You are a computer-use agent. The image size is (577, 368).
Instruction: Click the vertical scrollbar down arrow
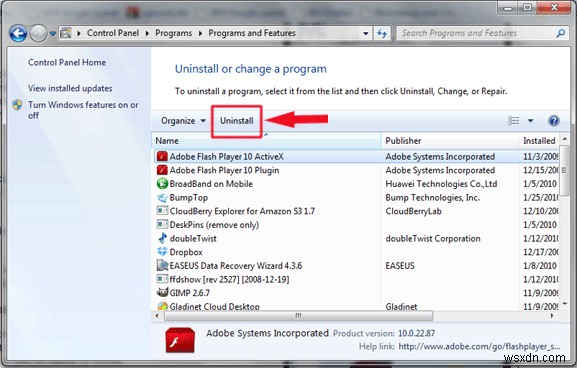565,304
